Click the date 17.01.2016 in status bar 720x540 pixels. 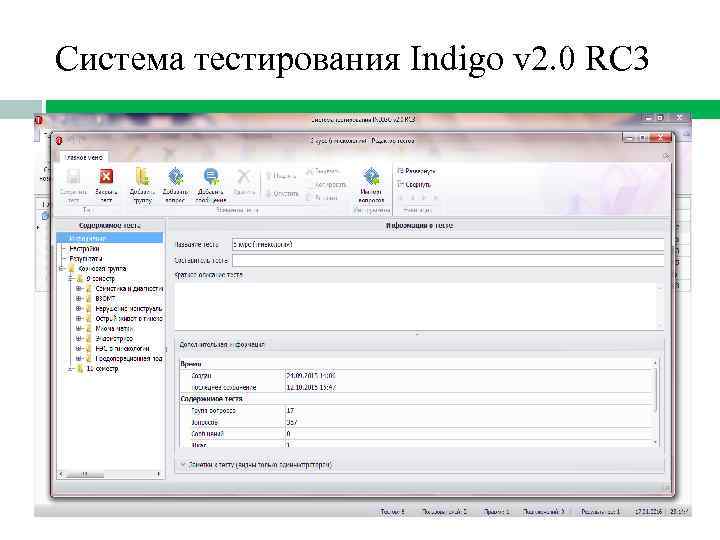pos(648,511)
